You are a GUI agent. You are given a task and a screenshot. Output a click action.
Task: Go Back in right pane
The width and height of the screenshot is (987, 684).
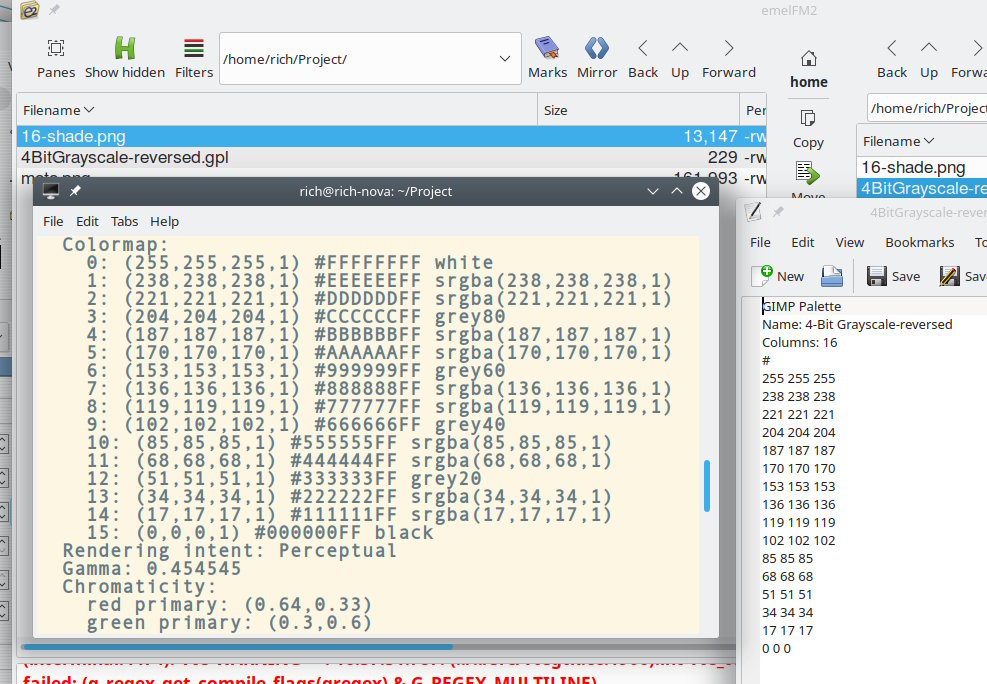[x=892, y=48]
